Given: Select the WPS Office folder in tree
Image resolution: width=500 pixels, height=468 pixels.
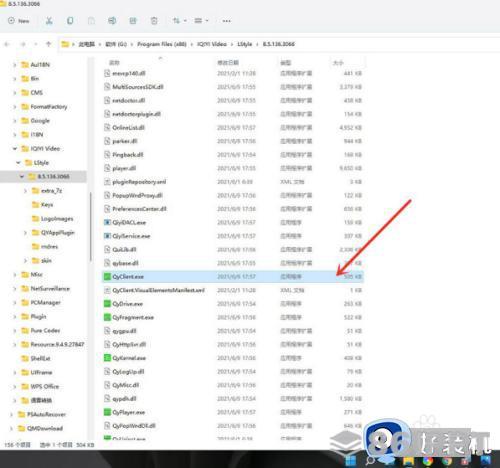Looking at the screenshot, I should coord(40,386).
